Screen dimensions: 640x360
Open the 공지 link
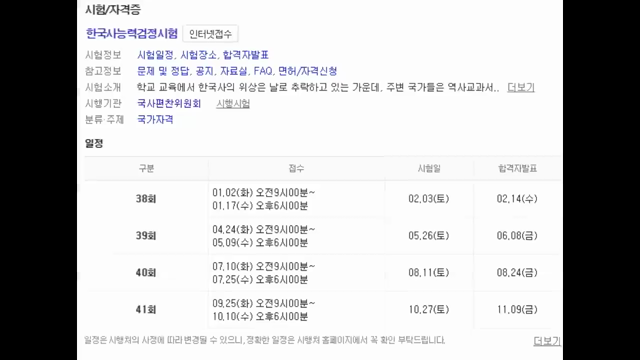(204, 71)
